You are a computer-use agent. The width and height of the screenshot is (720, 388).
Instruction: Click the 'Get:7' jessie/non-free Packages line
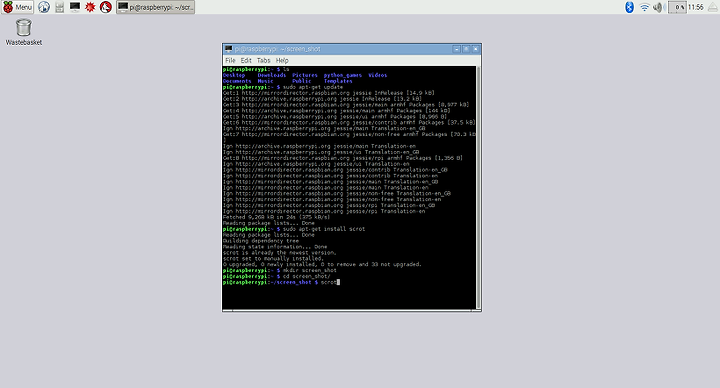pyautogui.click(x=349, y=135)
